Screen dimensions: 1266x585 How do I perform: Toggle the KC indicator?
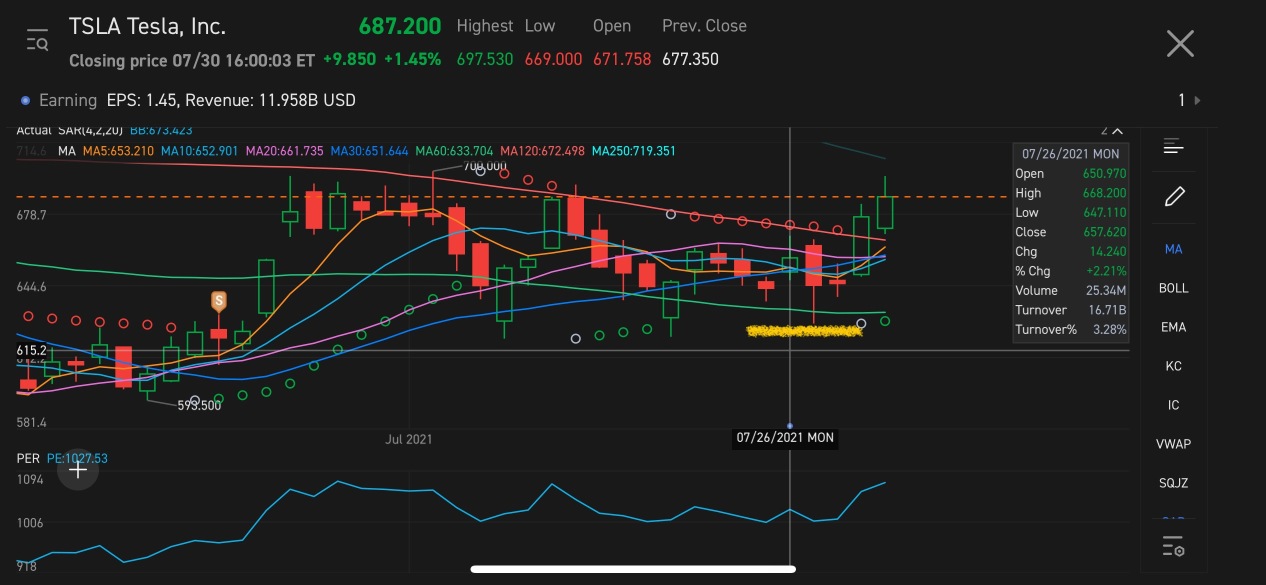coord(1174,366)
